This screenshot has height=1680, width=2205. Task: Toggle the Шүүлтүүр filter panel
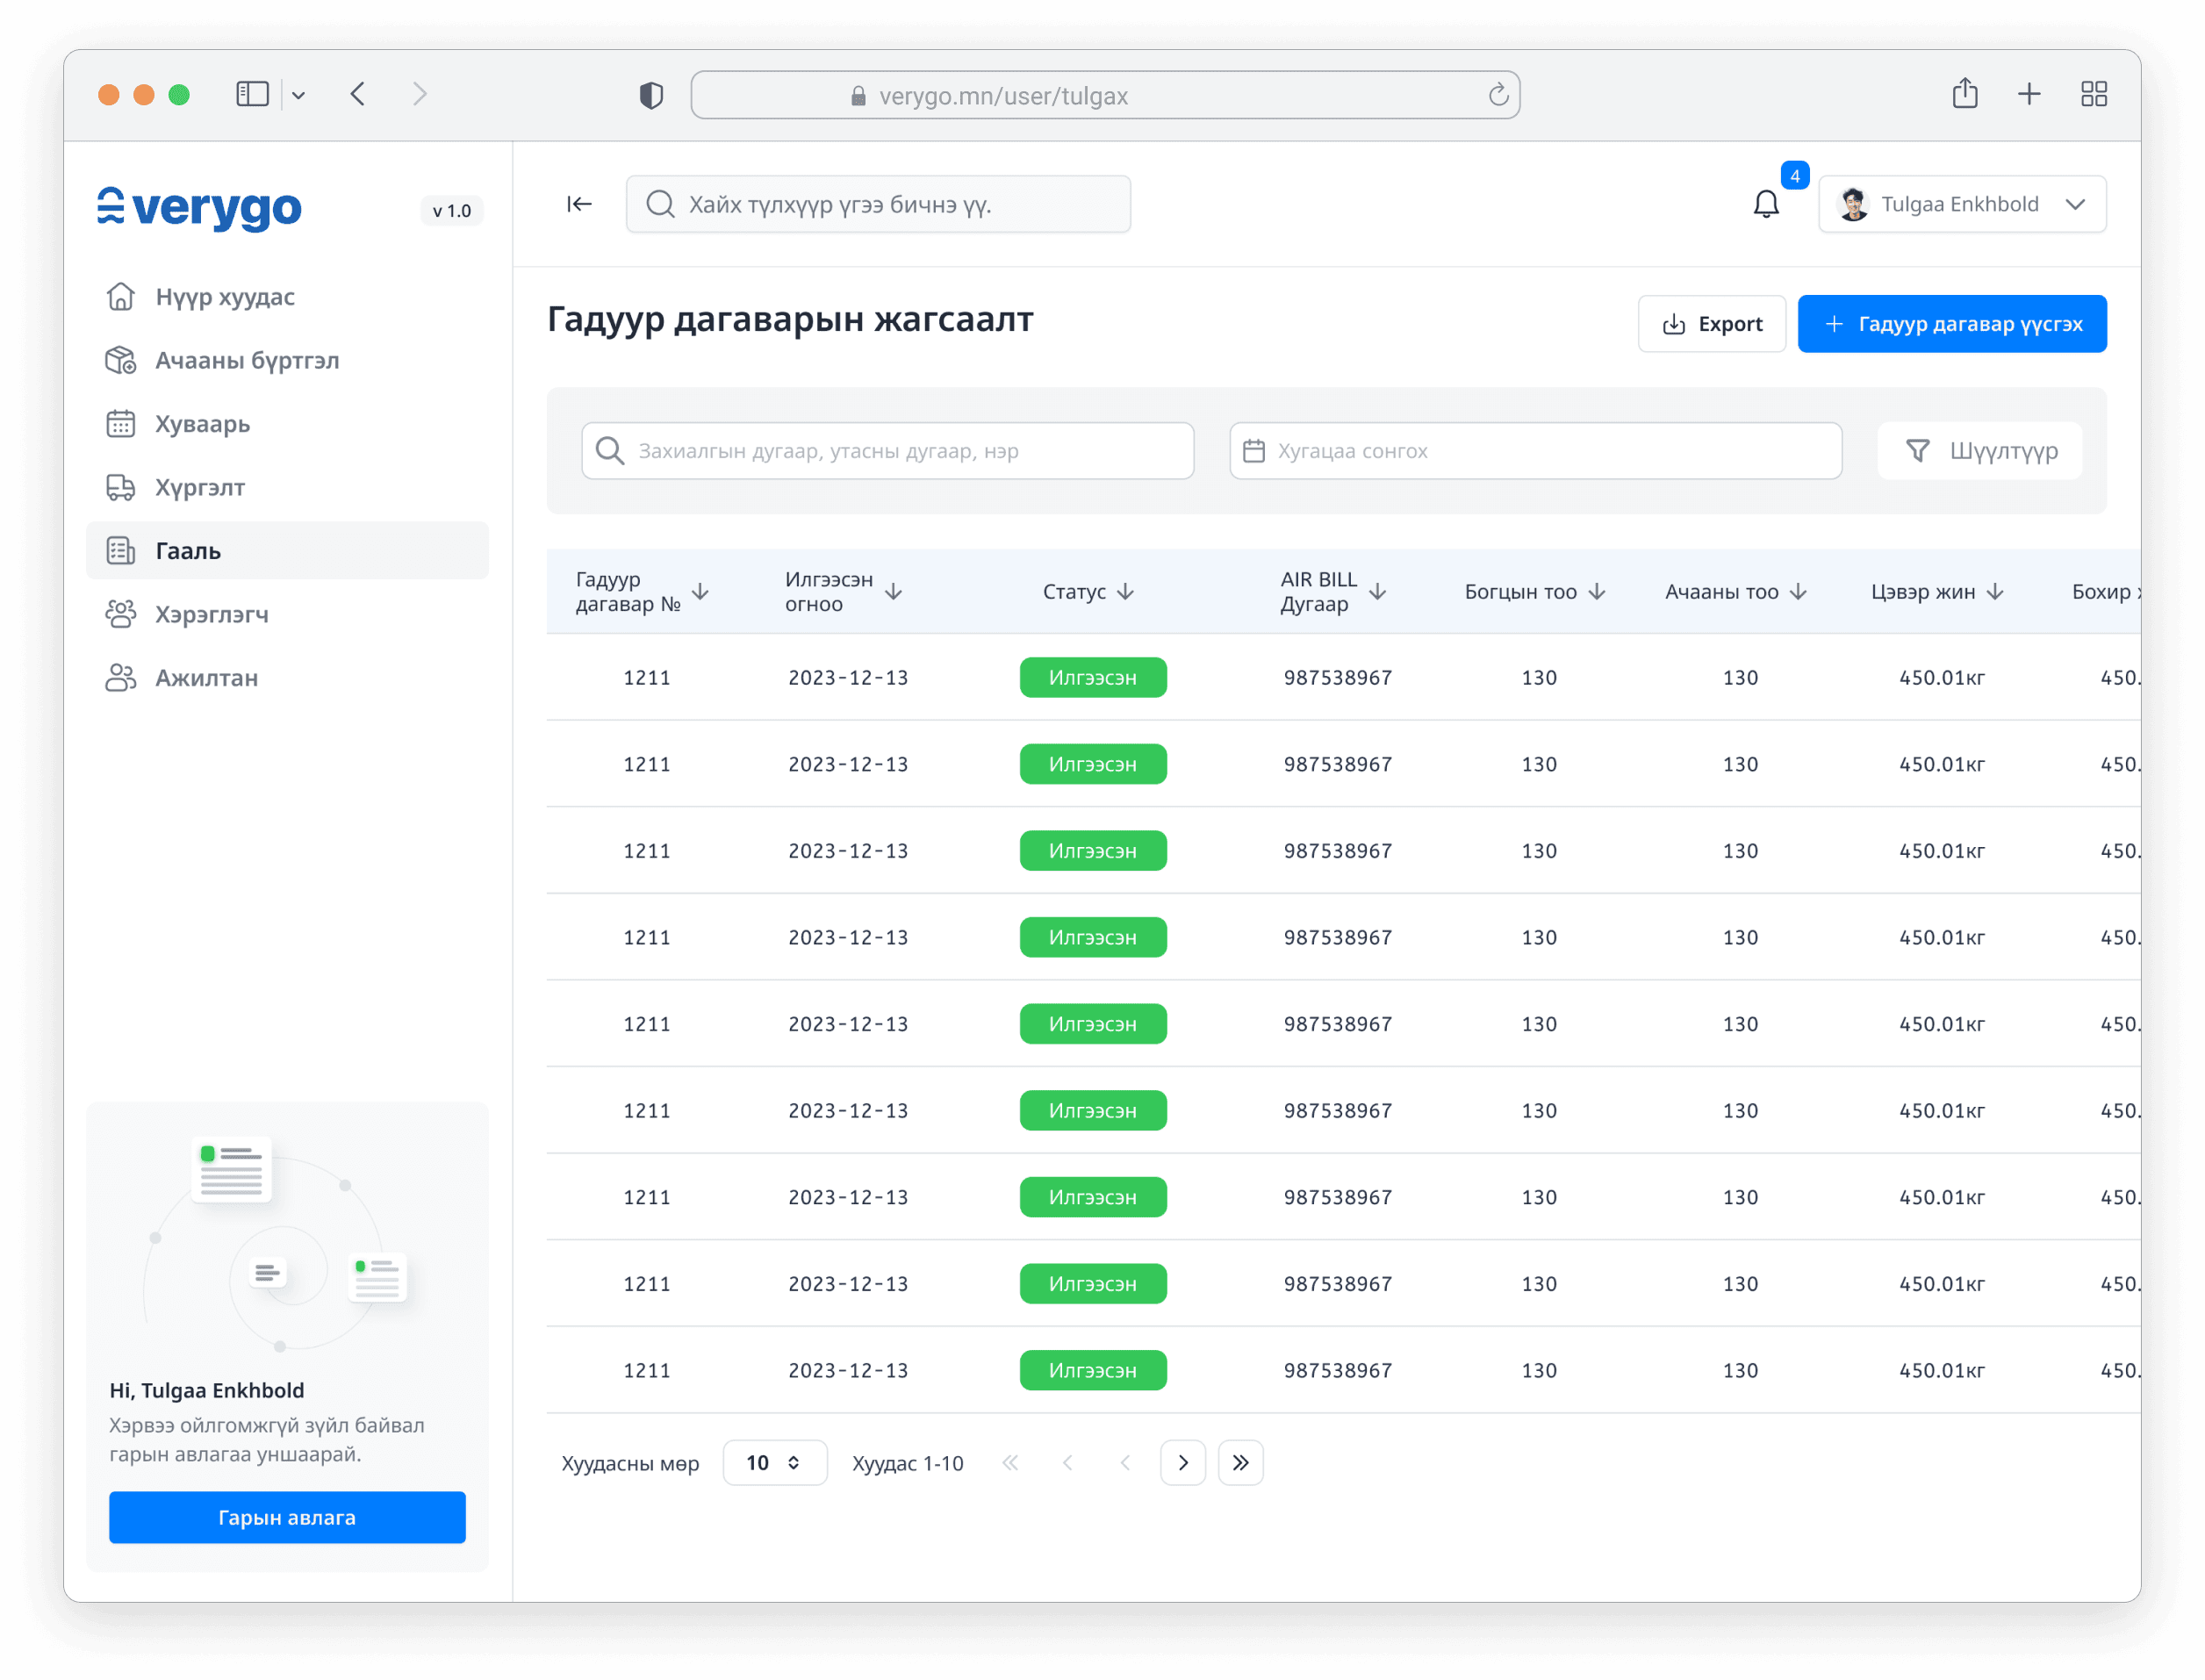(1980, 451)
